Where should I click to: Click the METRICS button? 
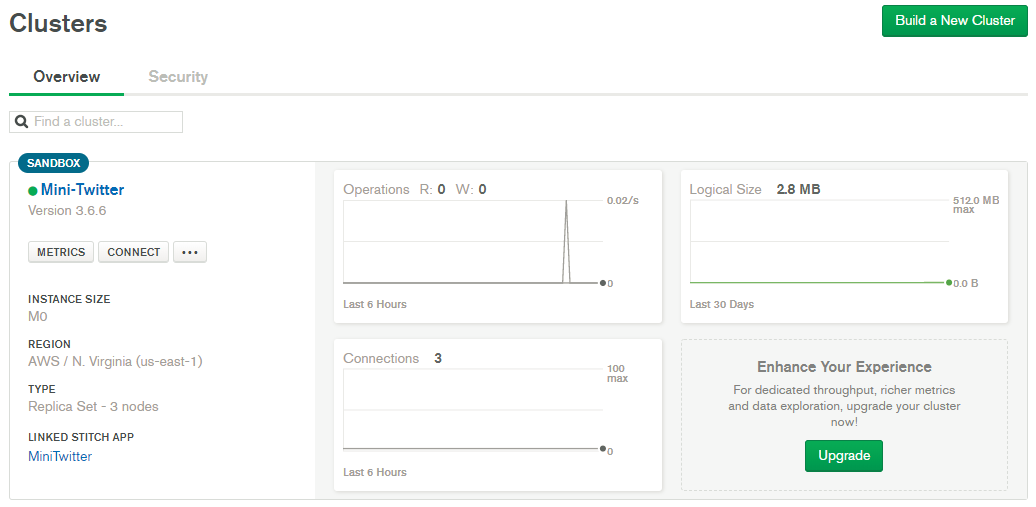point(61,252)
